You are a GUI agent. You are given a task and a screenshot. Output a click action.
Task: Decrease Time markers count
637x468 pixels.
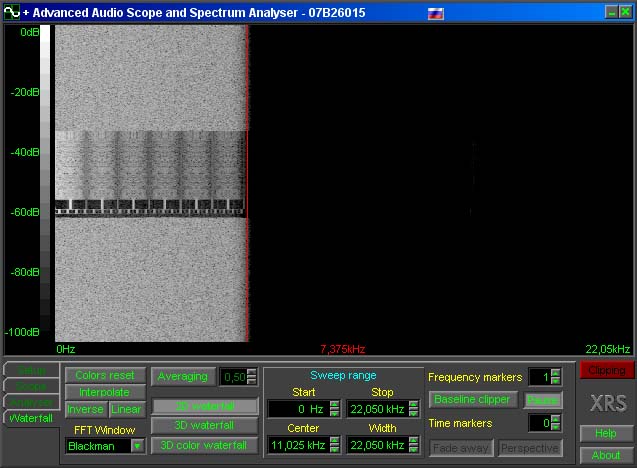[x=556, y=427]
